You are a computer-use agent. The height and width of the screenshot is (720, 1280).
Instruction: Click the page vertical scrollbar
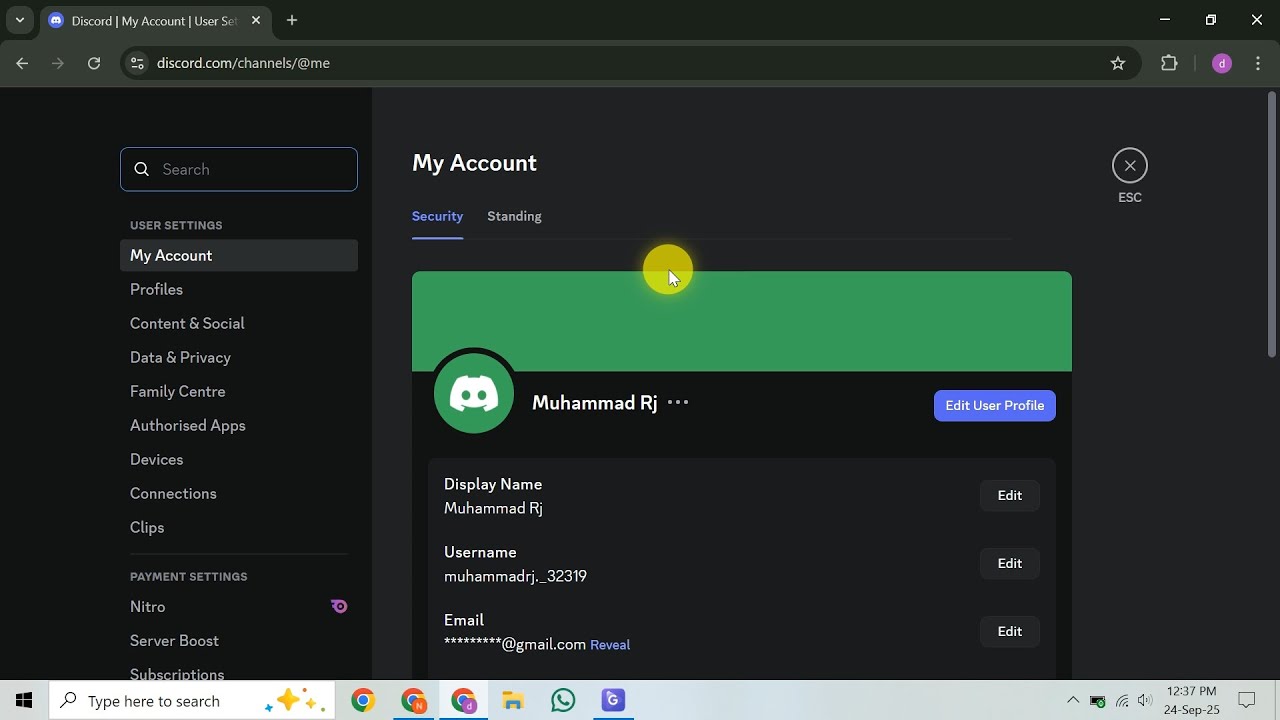pos(1272,224)
